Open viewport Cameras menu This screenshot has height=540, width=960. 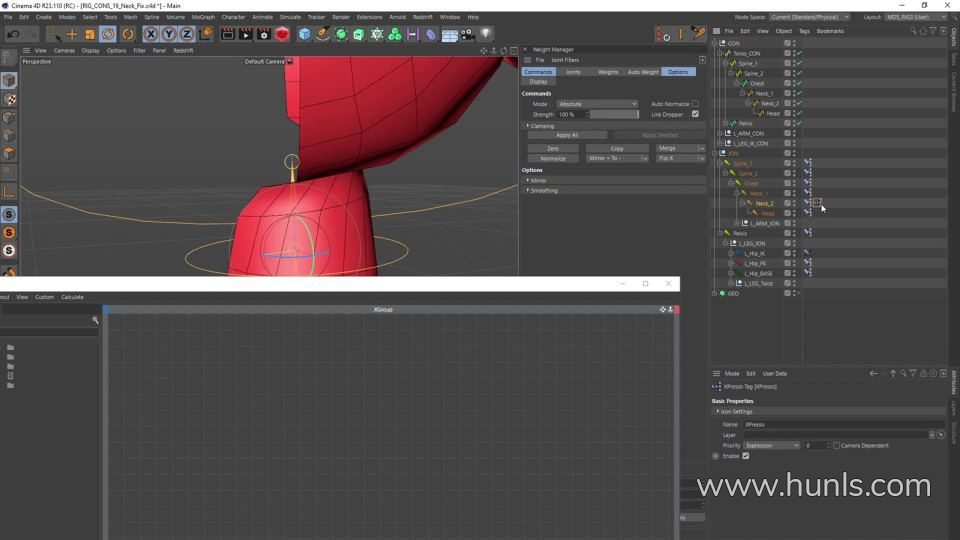coord(64,51)
